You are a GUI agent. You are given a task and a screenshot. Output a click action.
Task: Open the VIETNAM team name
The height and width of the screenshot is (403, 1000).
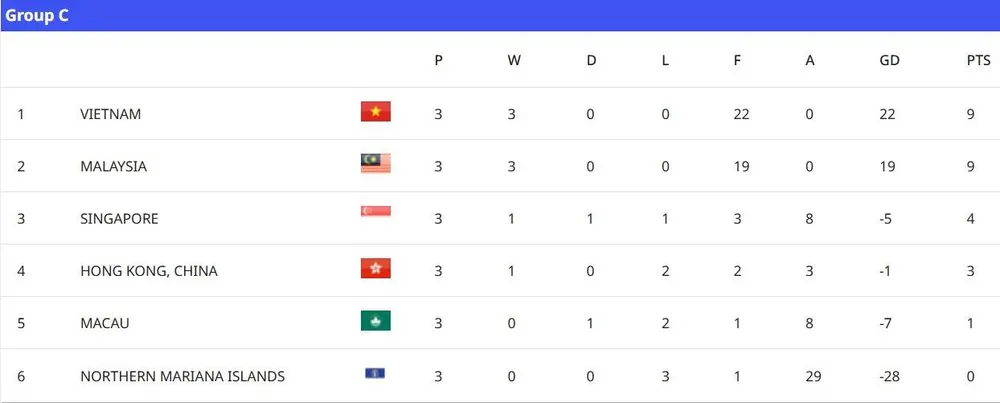[x=110, y=114]
